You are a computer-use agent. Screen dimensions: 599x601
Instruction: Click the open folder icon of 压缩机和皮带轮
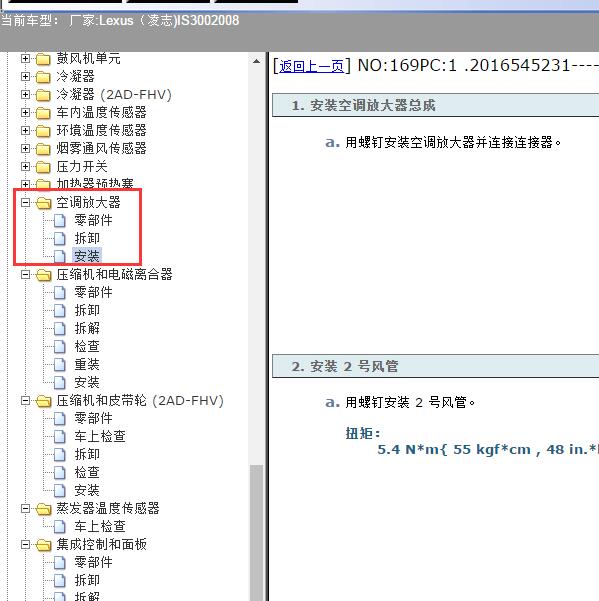(44, 401)
